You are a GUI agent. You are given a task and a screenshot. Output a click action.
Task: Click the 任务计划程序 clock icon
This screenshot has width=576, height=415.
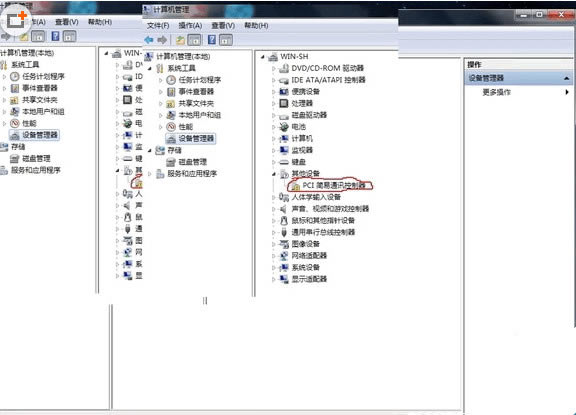171,80
